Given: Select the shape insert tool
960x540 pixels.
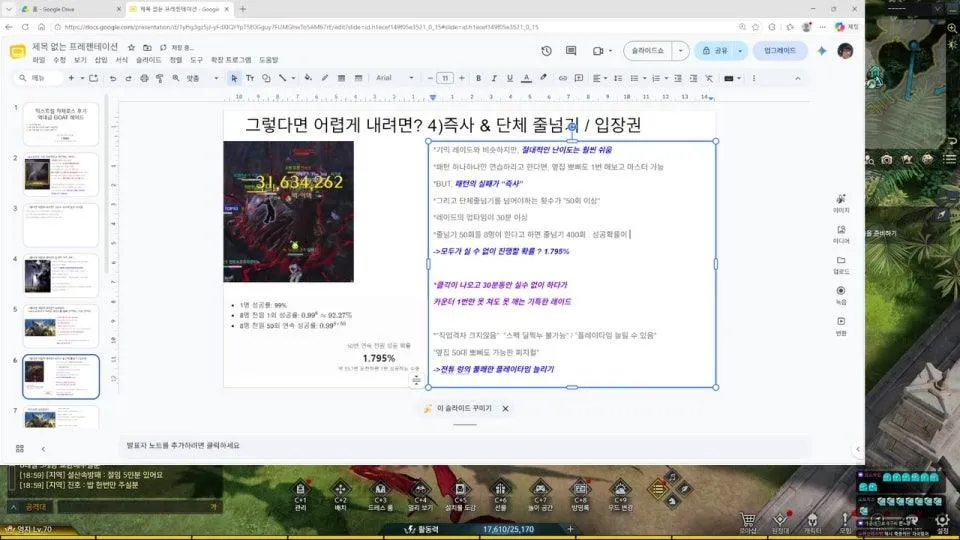Looking at the screenshot, I should (x=266, y=78).
